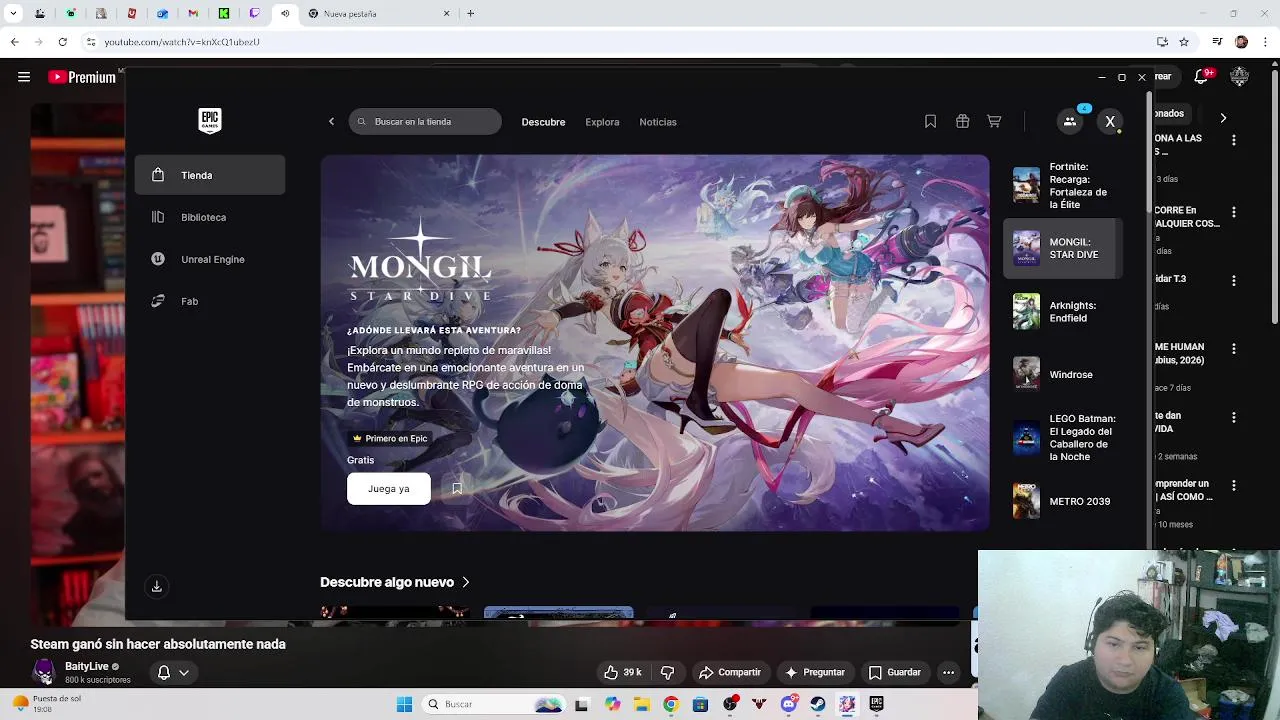Go to the YouTube Premium home logo
This screenshot has height=720, width=1280.
coord(82,77)
